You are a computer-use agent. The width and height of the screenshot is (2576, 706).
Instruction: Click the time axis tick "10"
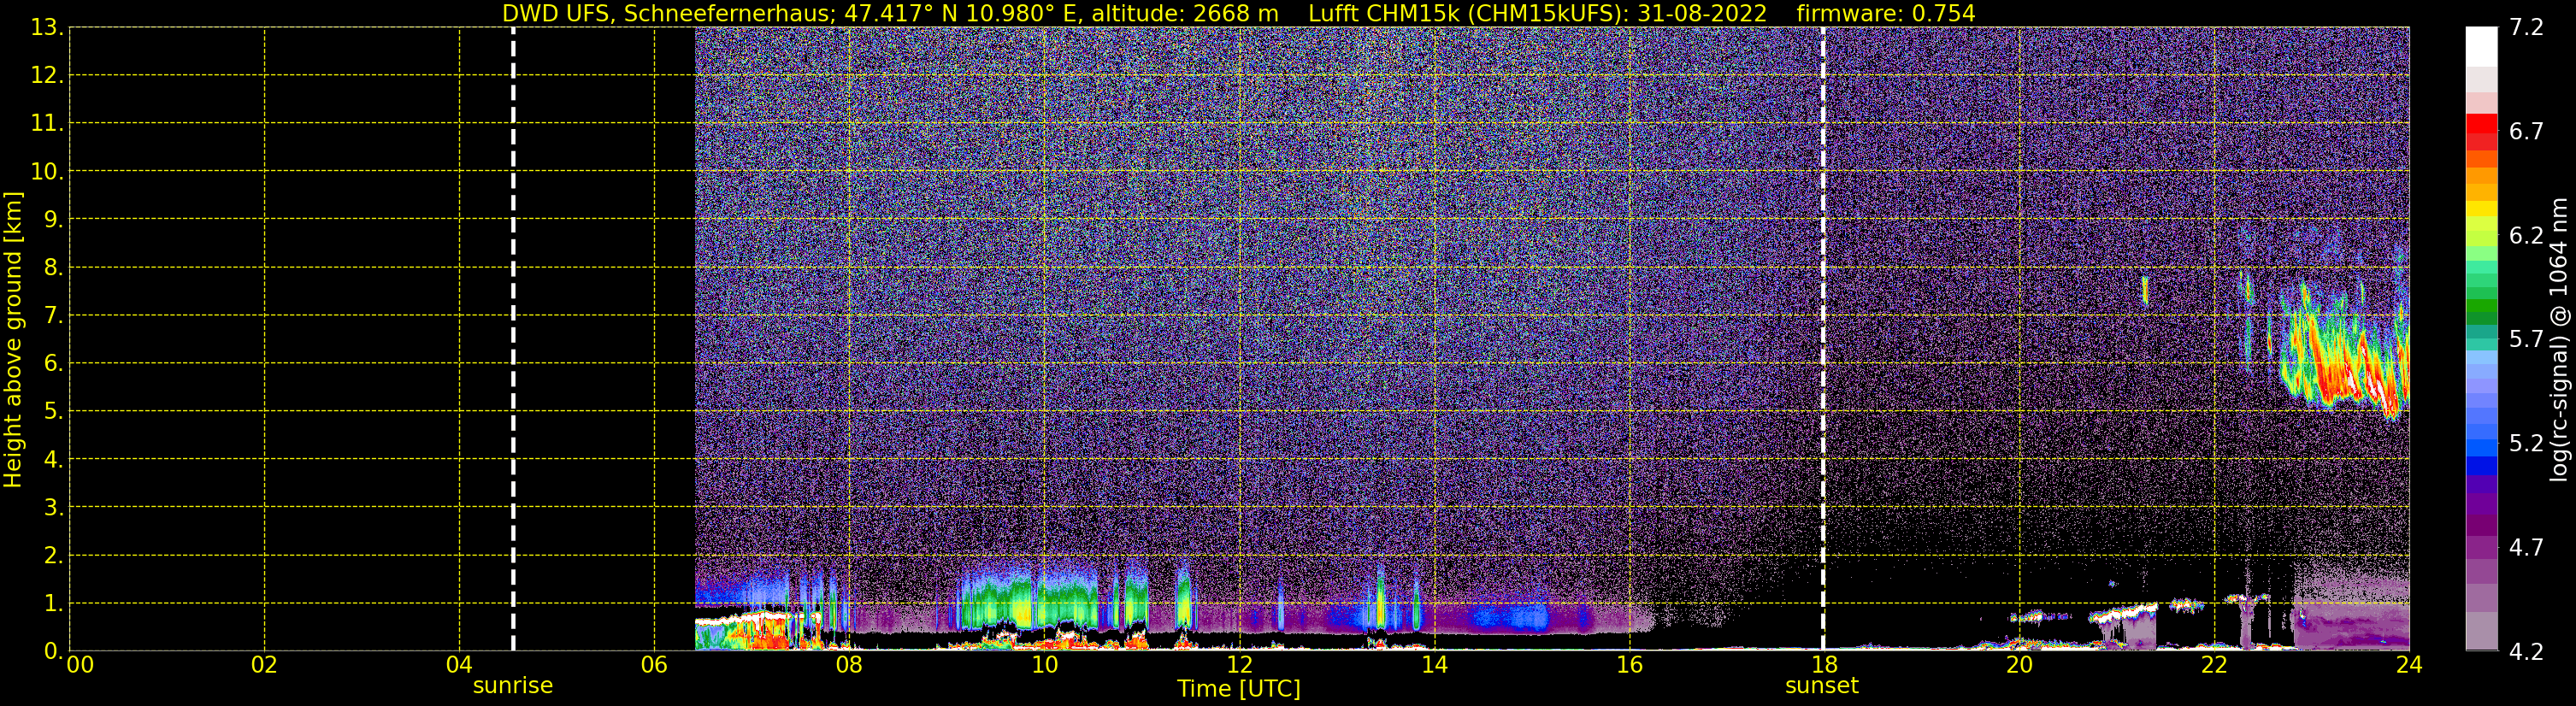pos(1044,665)
